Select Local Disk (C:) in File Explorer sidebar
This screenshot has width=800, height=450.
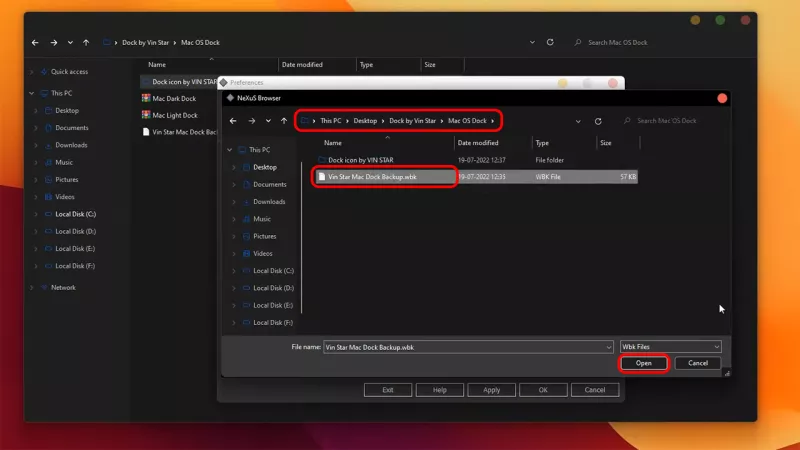(x=75, y=214)
